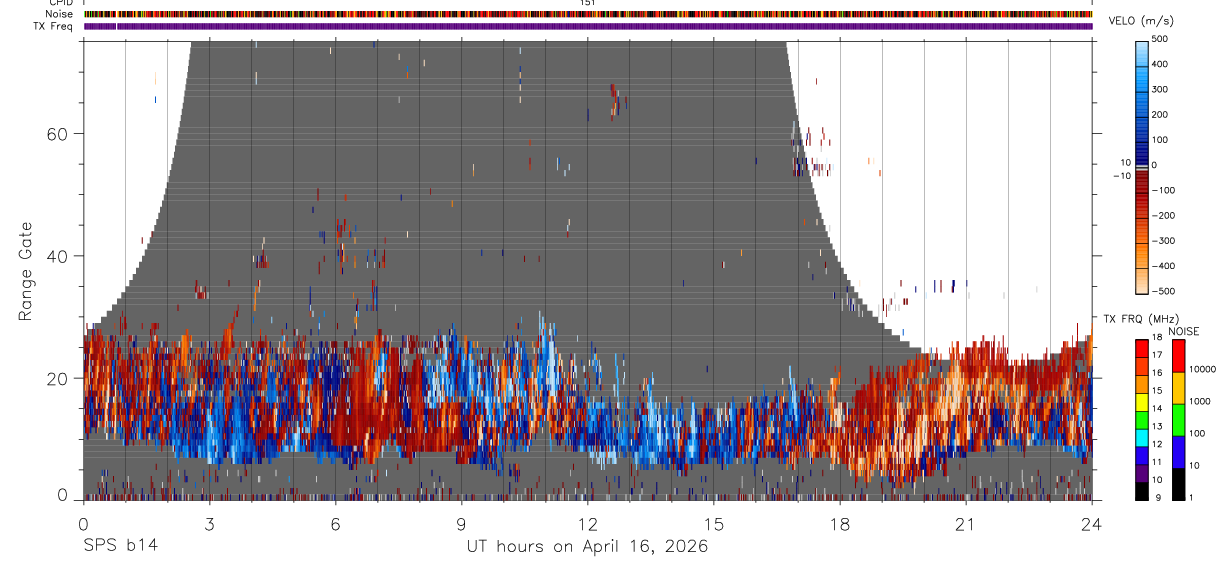Click the purple TX Freq strip above the plot
This screenshot has width=1228, height=567.
pos(588,26)
